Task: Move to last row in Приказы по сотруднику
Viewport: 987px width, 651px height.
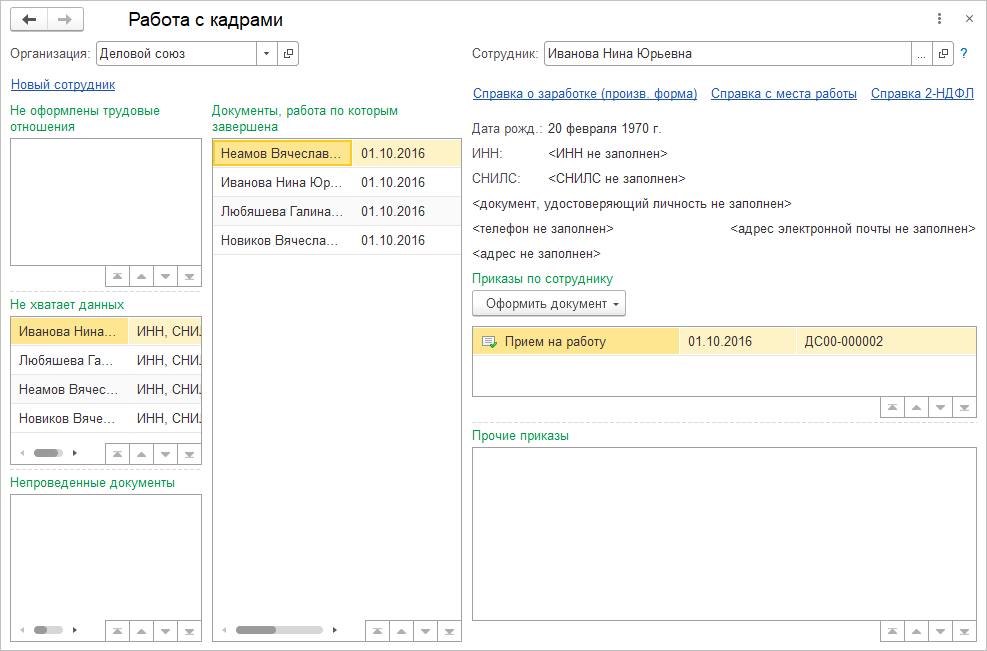Action: pos(964,407)
